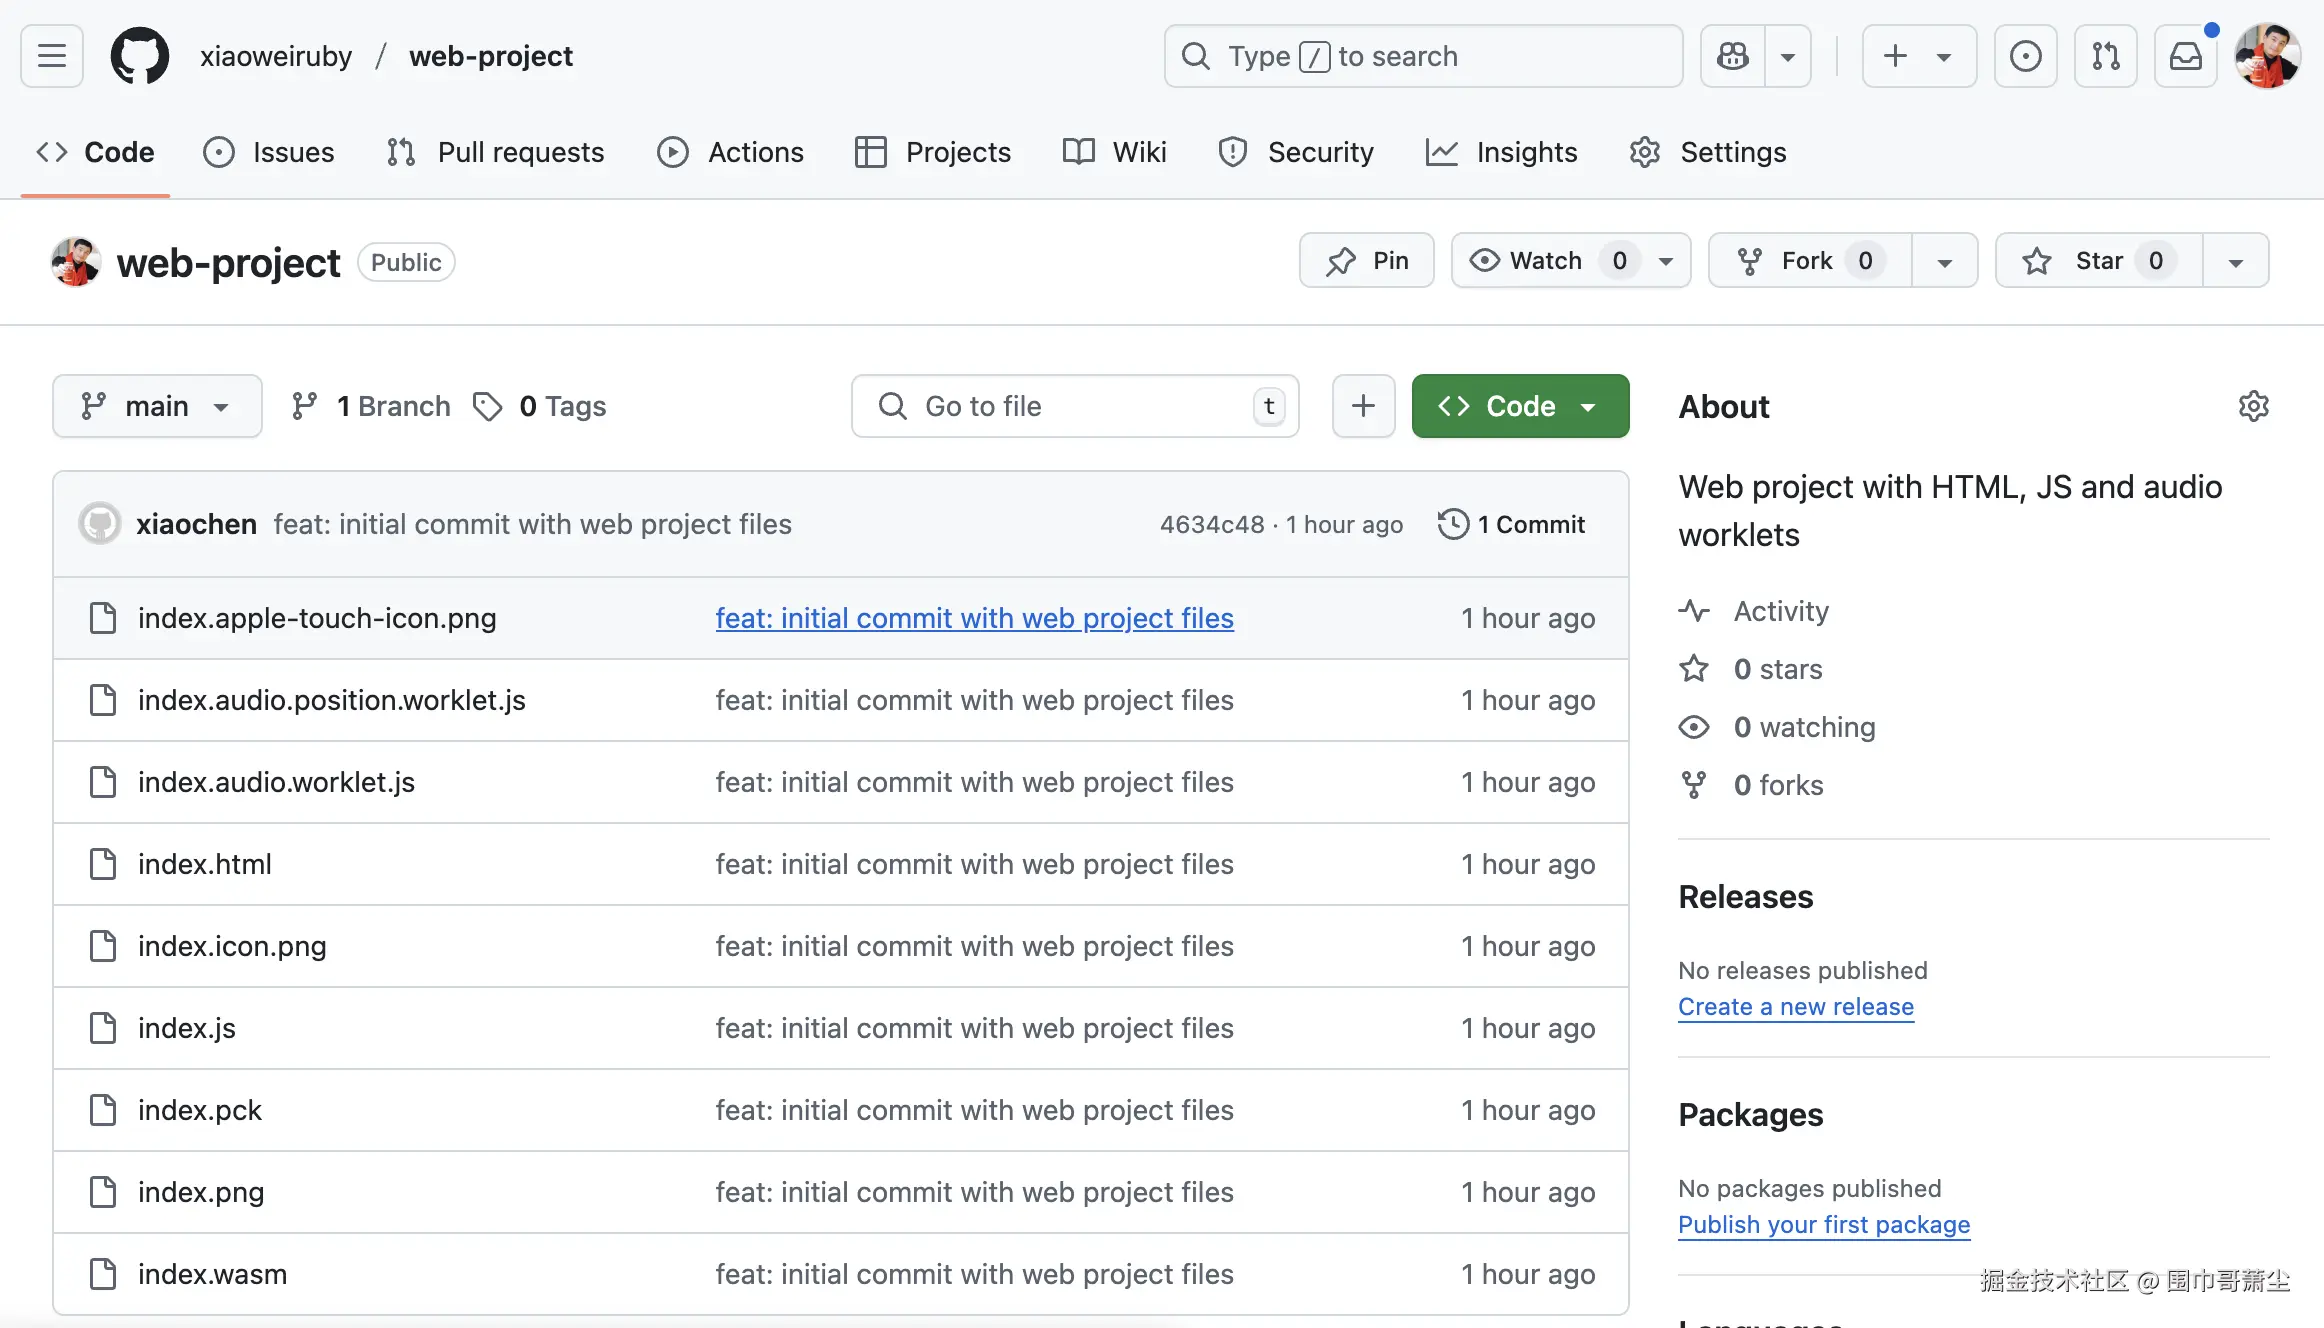Open the notifications inbox icon

[x=2185, y=56]
